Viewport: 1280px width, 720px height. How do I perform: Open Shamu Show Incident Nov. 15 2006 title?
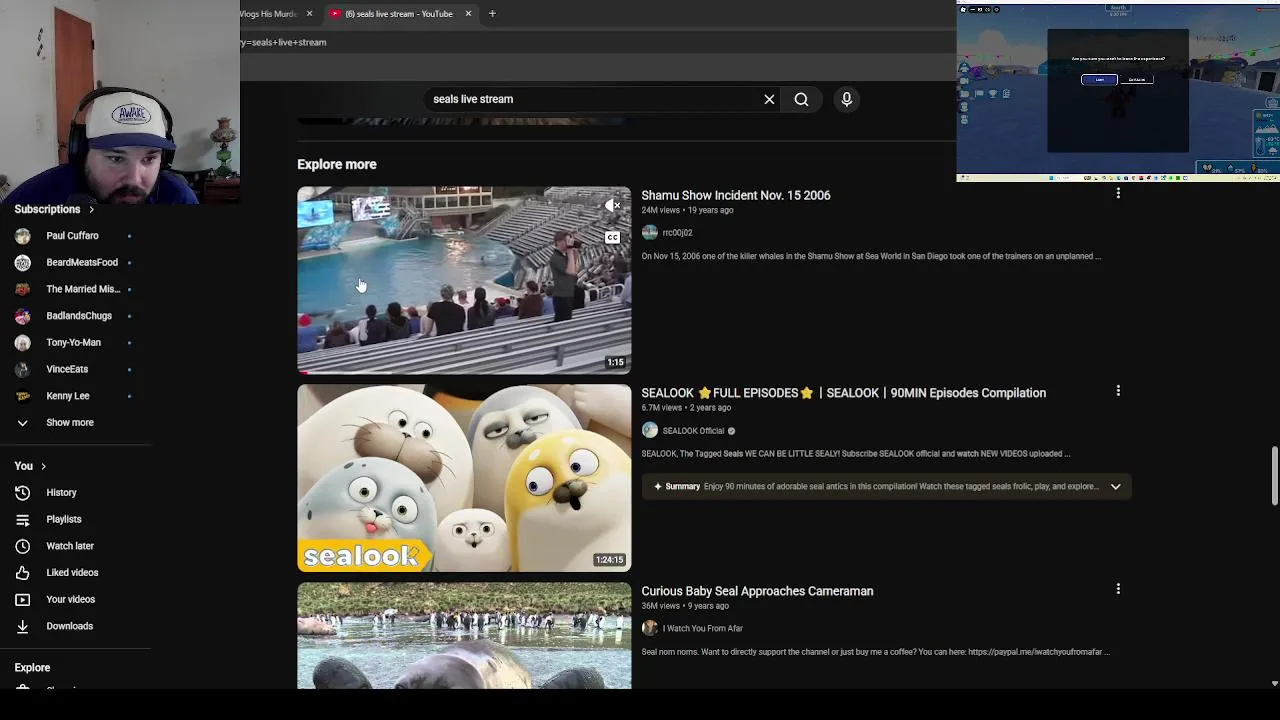[x=736, y=195]
